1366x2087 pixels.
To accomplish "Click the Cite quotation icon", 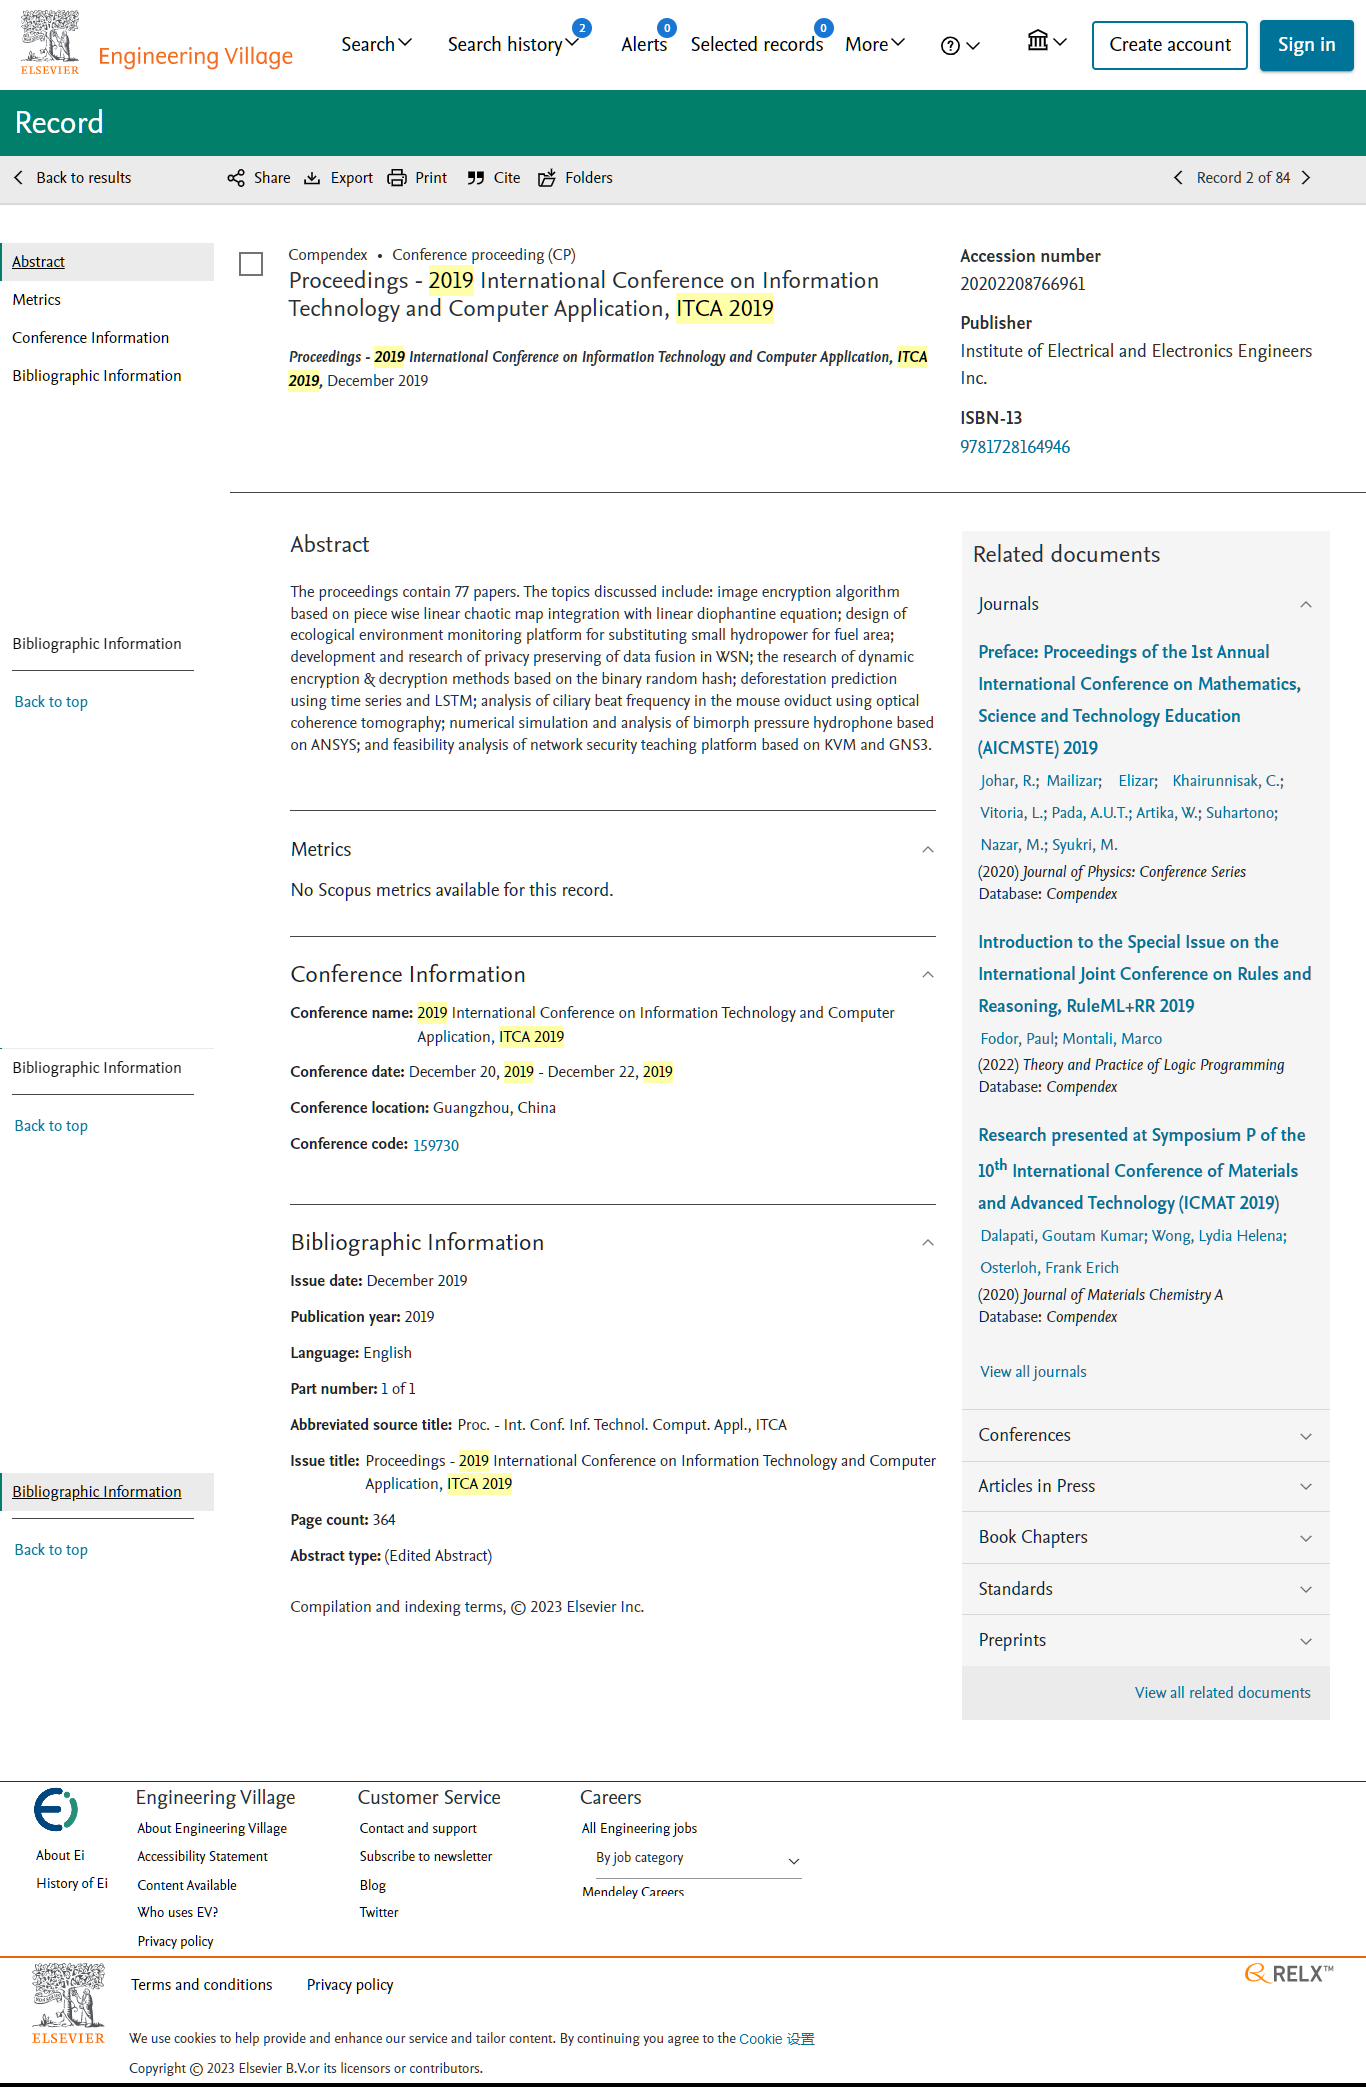I will (476, 178).
